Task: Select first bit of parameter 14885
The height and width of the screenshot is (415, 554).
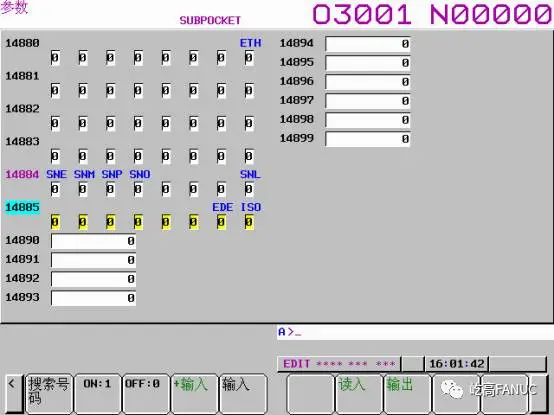Action: [x=55, y=222]
